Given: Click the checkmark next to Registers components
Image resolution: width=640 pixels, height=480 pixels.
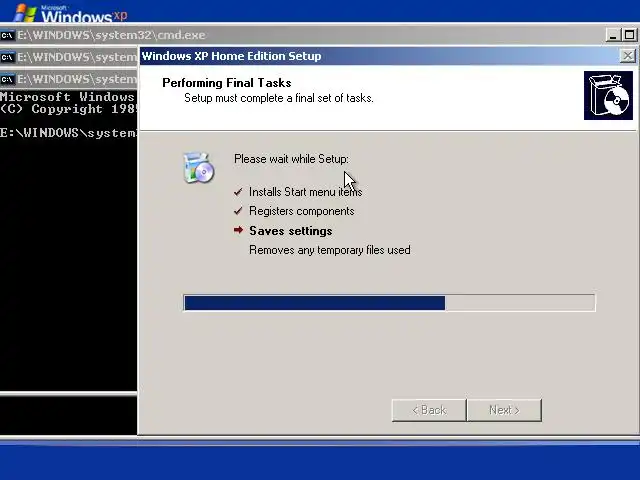Looking at the screenshot, I should 238,211.
